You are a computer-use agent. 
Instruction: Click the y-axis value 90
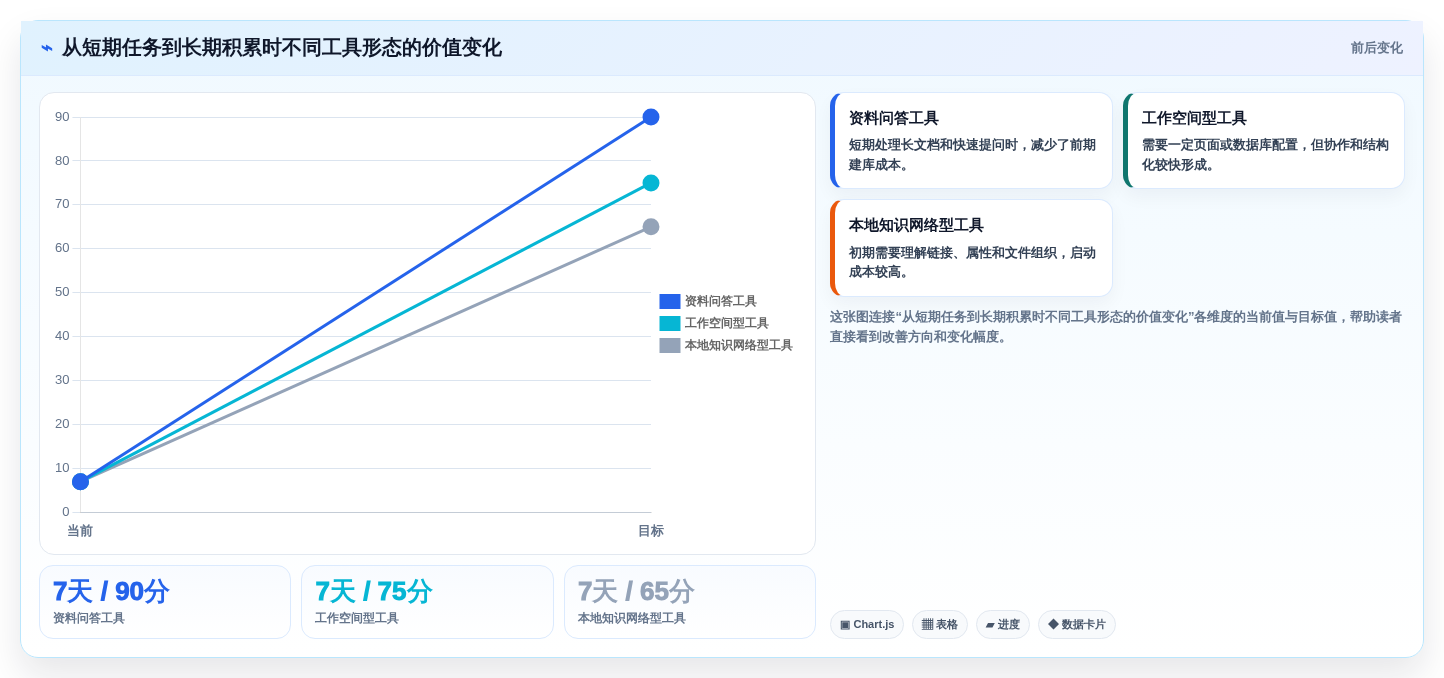[62, 117]
